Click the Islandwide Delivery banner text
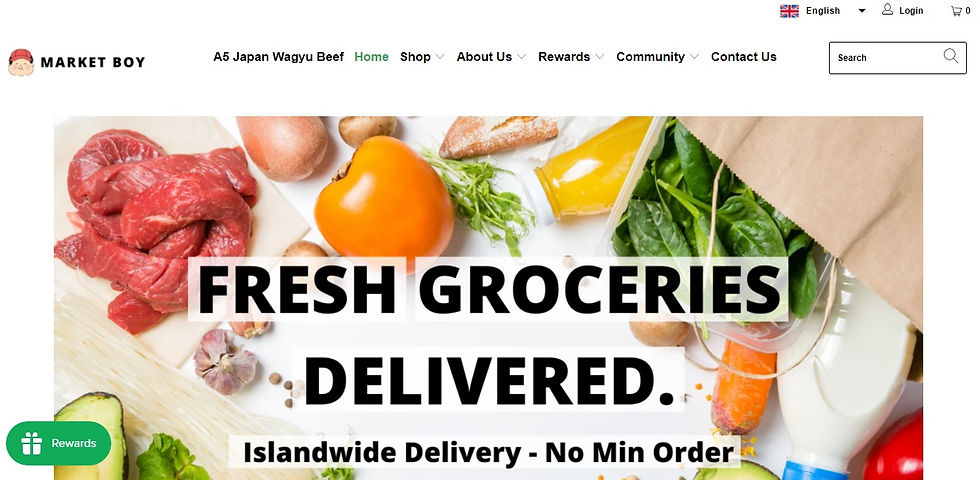The width and height of the screenshot is (980, 480). tap(488, 452)
